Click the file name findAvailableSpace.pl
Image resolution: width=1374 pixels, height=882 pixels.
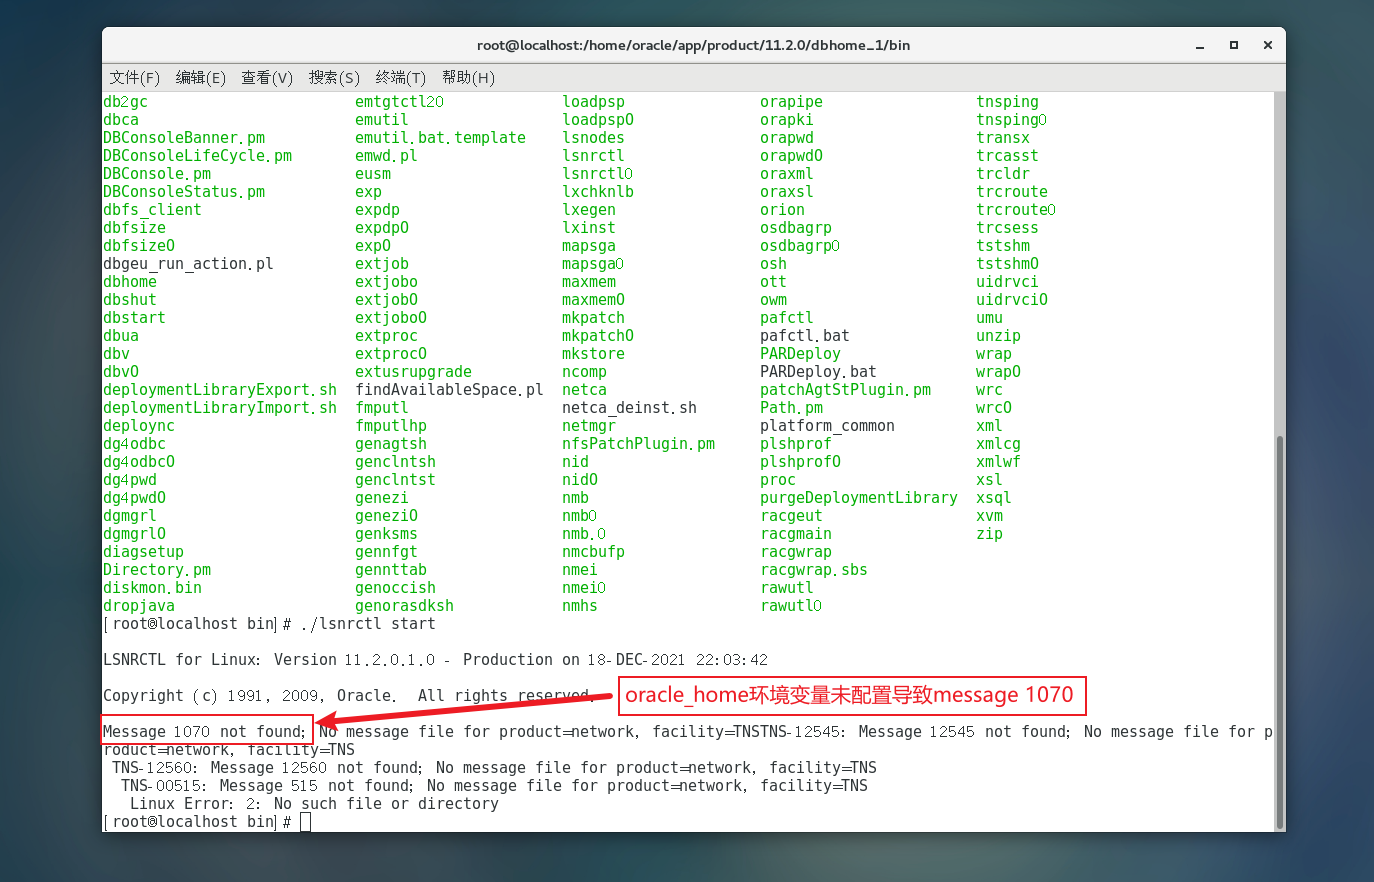tap(449, 390)
